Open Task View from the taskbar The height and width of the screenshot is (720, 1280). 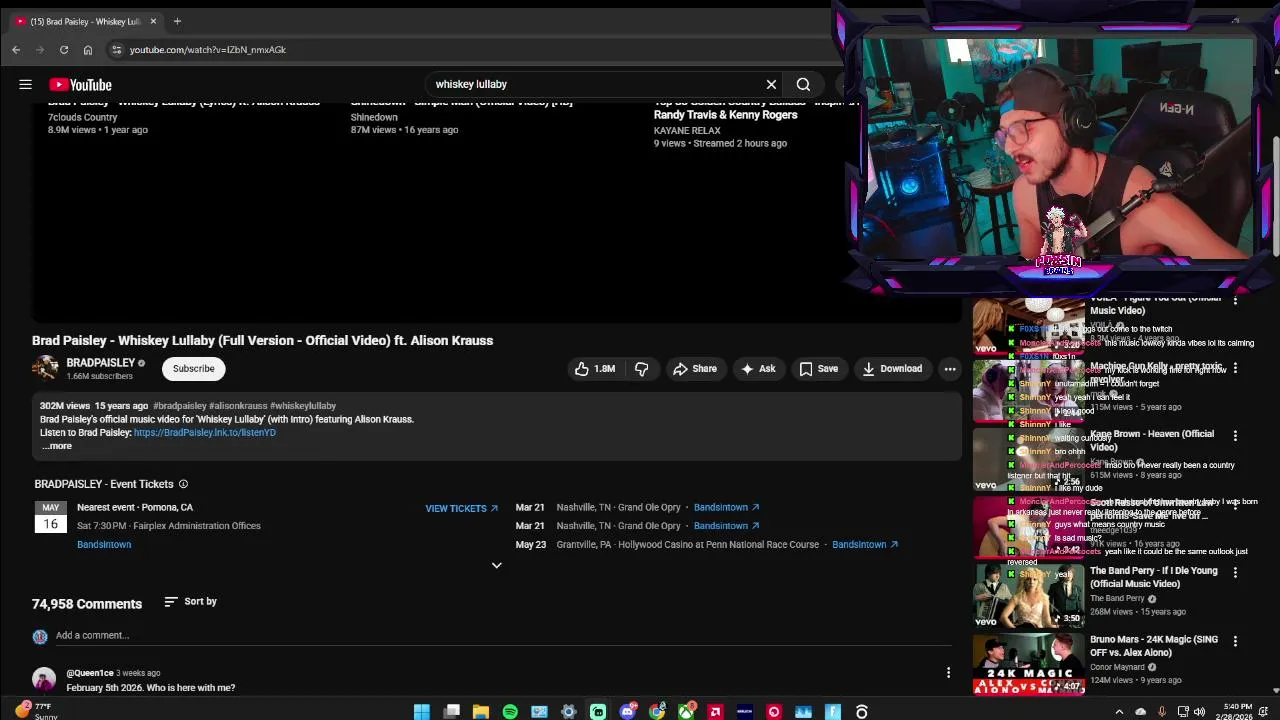tap(452, 712)
